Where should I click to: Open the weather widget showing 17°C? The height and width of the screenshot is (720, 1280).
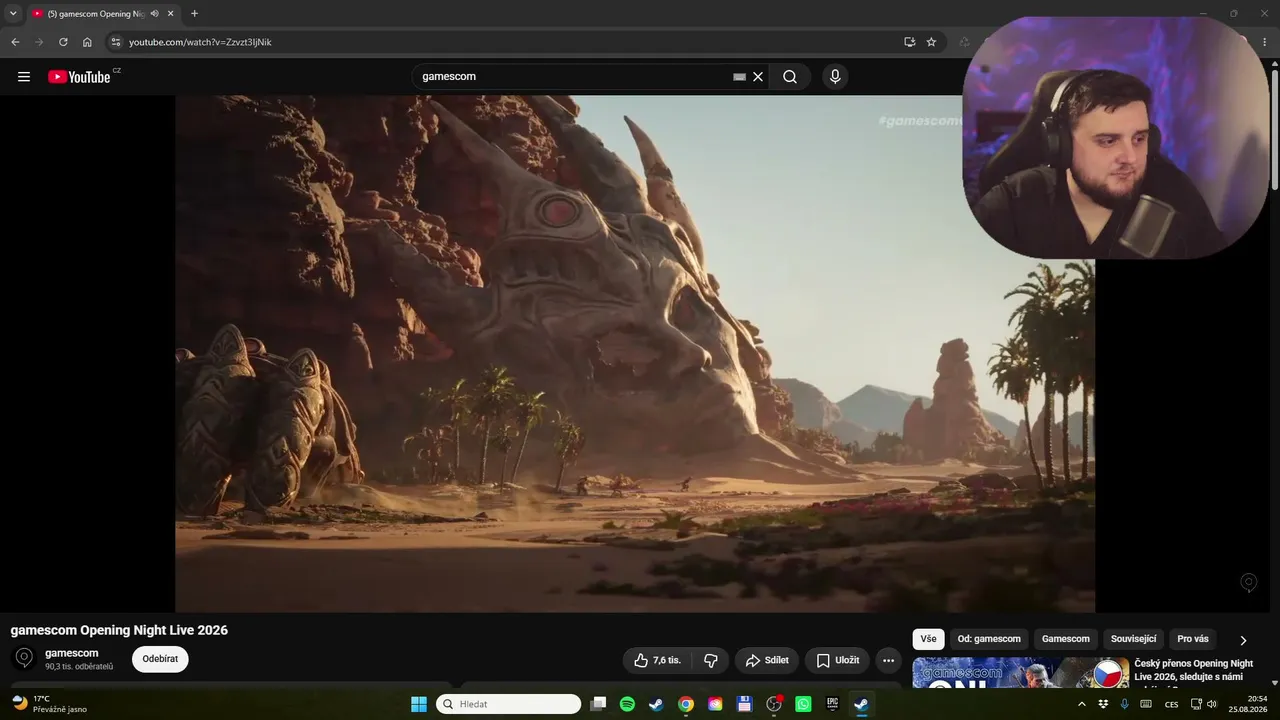point(50,704)
